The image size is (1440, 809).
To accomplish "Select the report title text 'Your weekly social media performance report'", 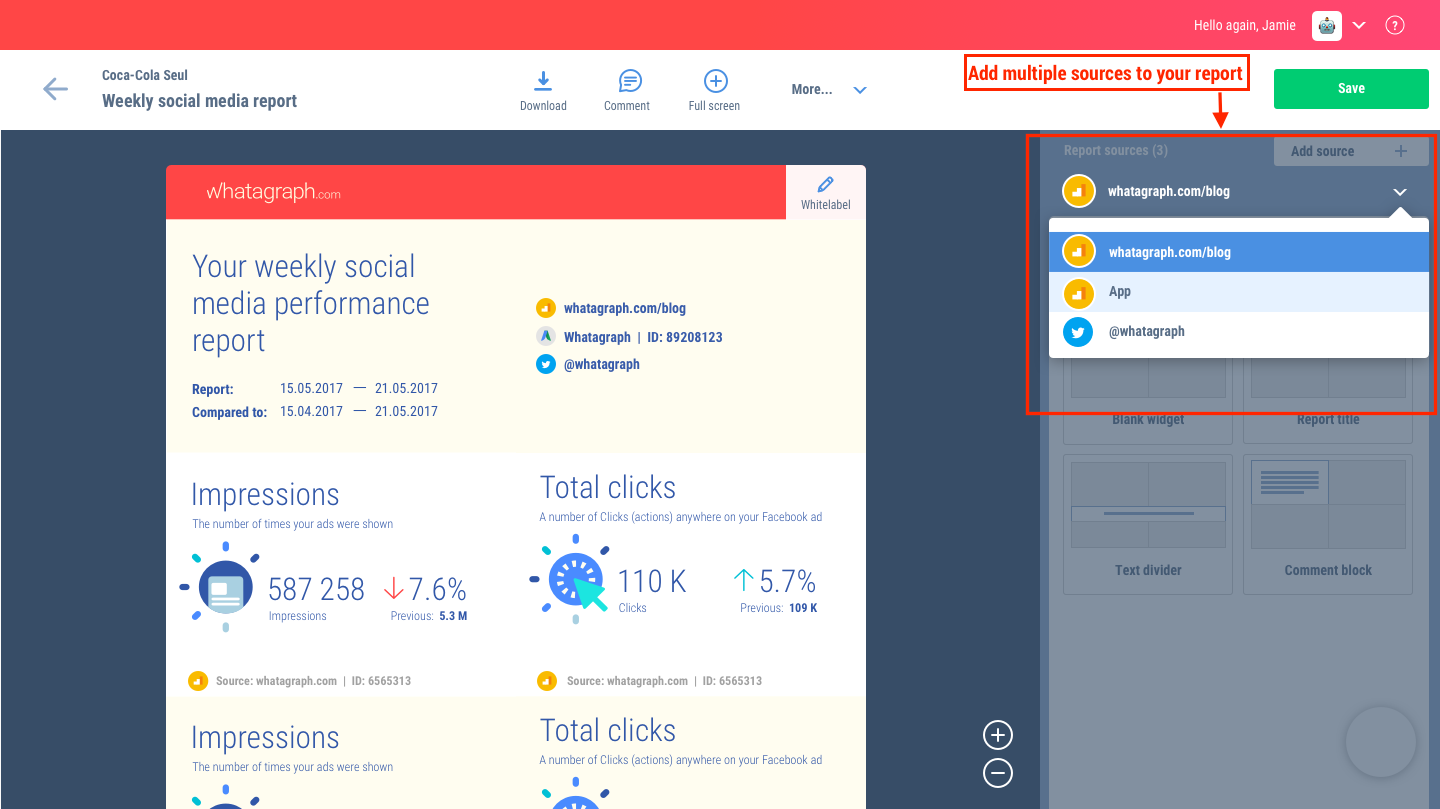I will [x=311, y=303].
